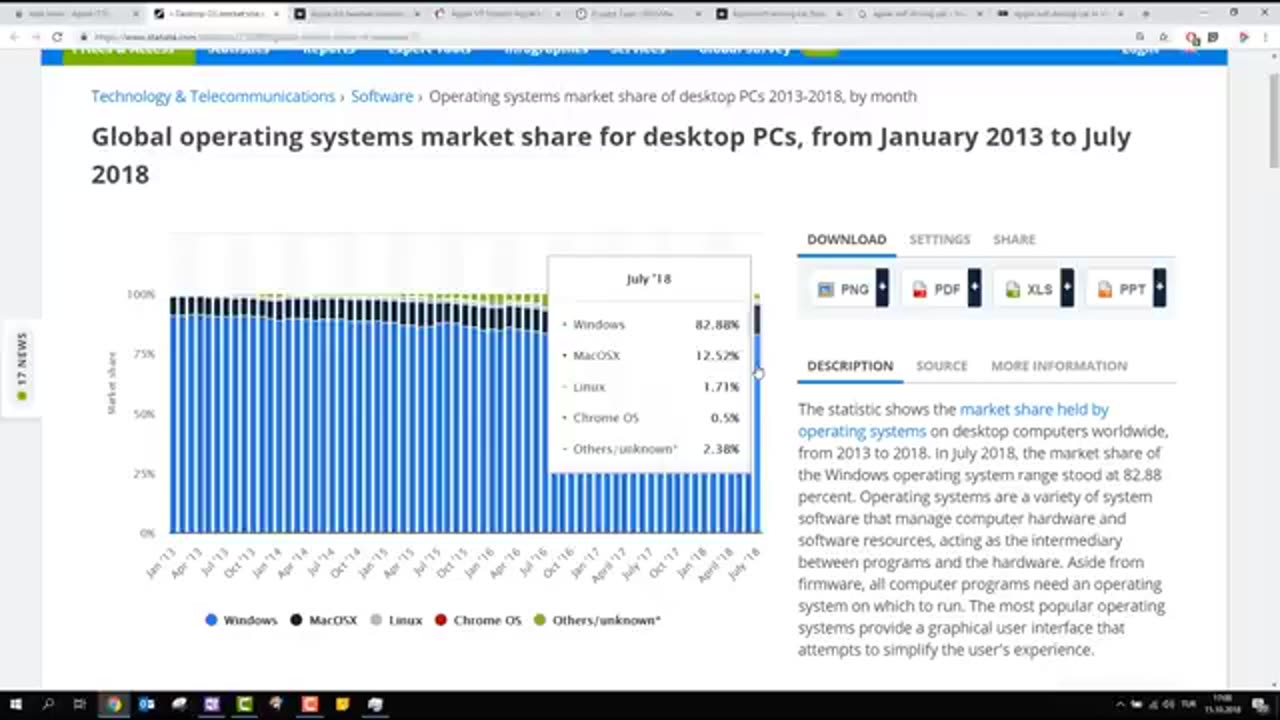
Task: Bookmark this page with the star icon
Action: tap(1162, 37)
